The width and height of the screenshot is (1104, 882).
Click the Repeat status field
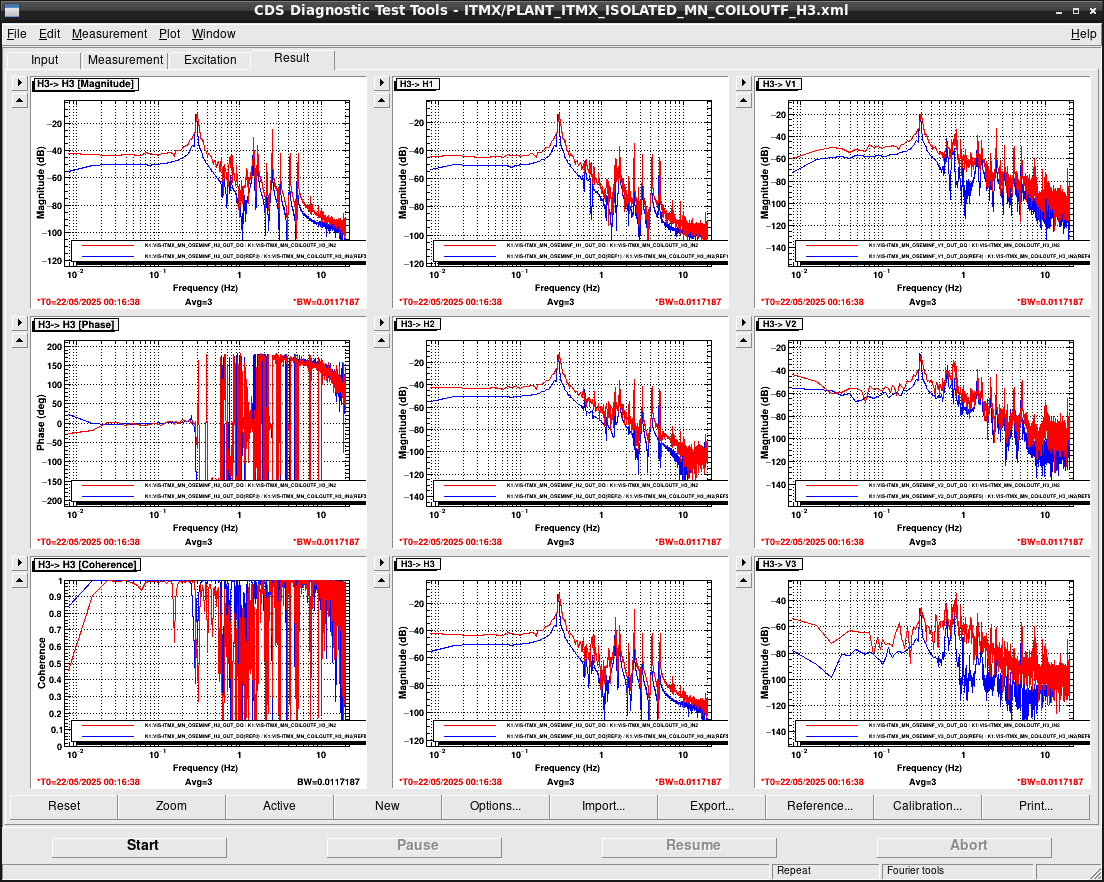coord(825,871)
